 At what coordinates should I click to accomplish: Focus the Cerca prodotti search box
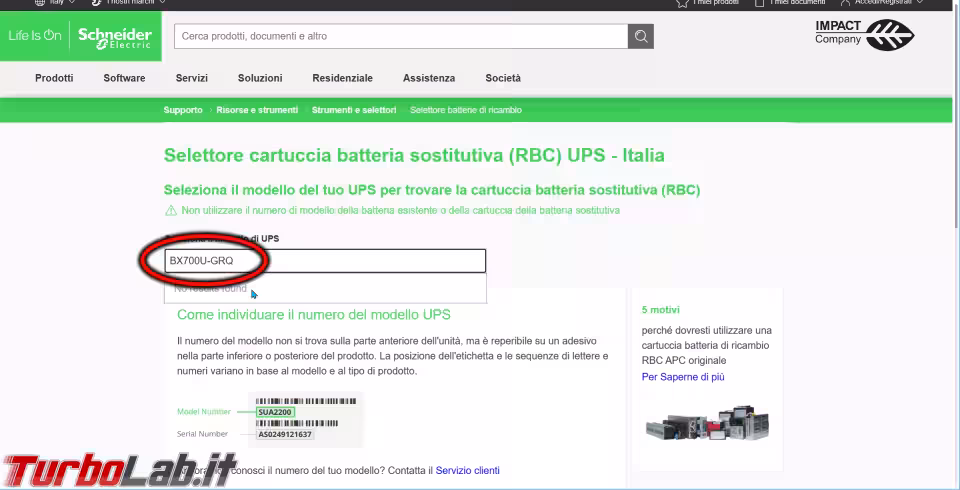400,37
